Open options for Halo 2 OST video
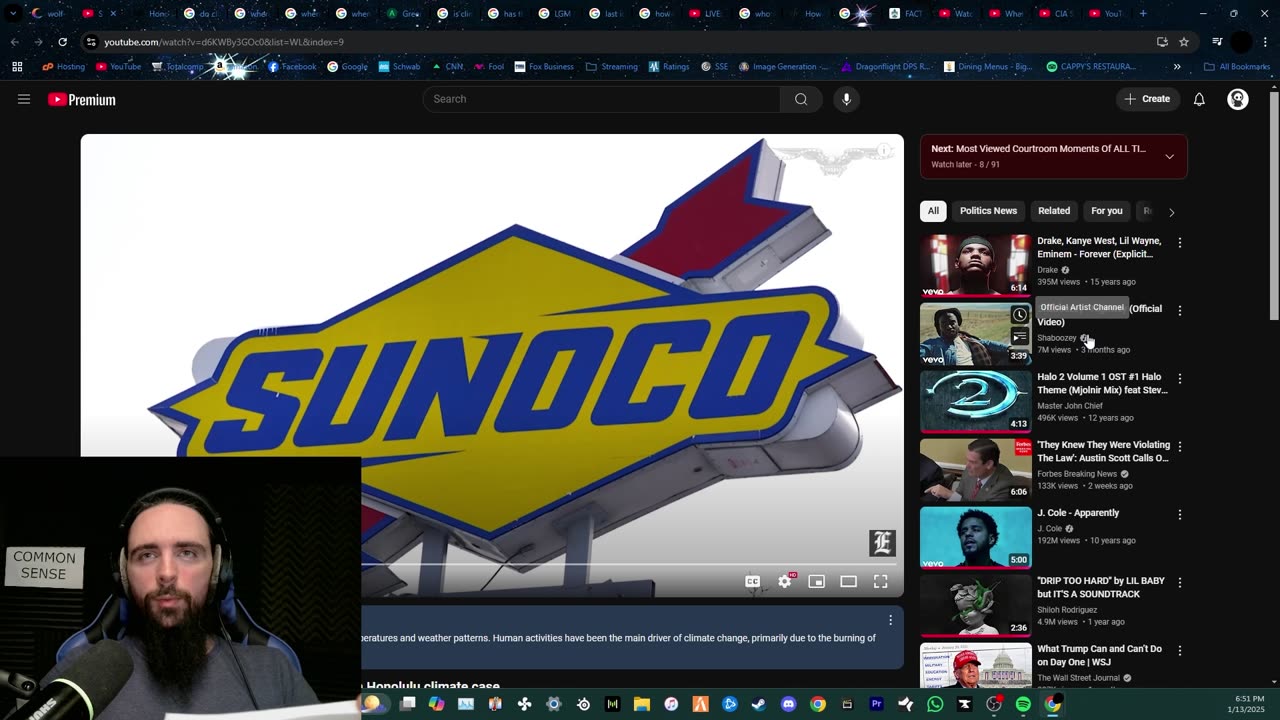1280x720 pixels. [1180, 379]
